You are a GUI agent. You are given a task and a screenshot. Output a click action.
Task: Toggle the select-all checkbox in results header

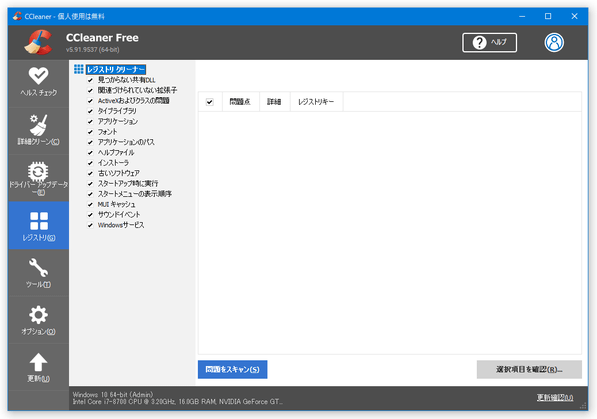point(209,102)
